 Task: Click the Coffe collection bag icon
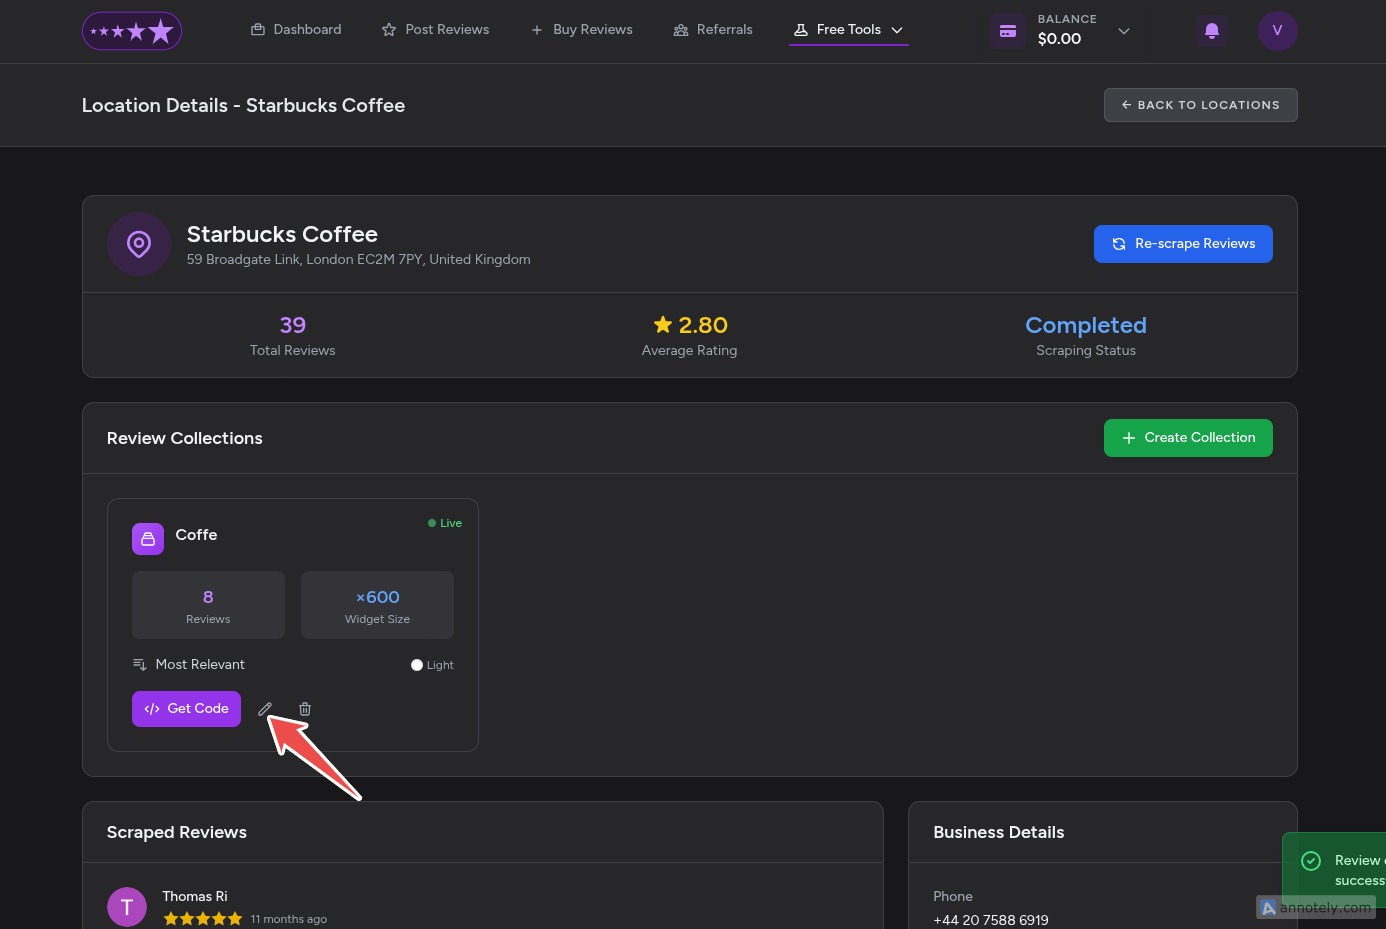(x=148, y=539)
